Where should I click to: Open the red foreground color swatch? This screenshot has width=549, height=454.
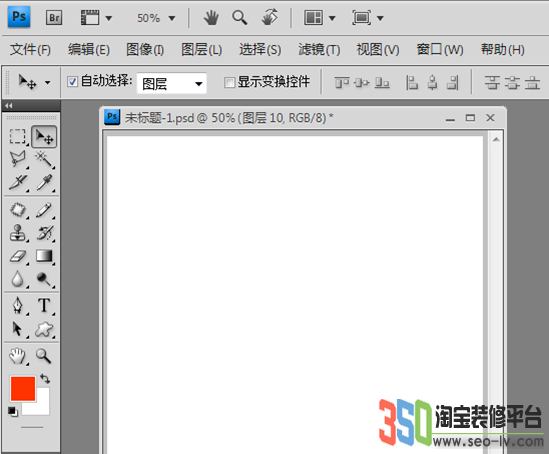point(23,389)
